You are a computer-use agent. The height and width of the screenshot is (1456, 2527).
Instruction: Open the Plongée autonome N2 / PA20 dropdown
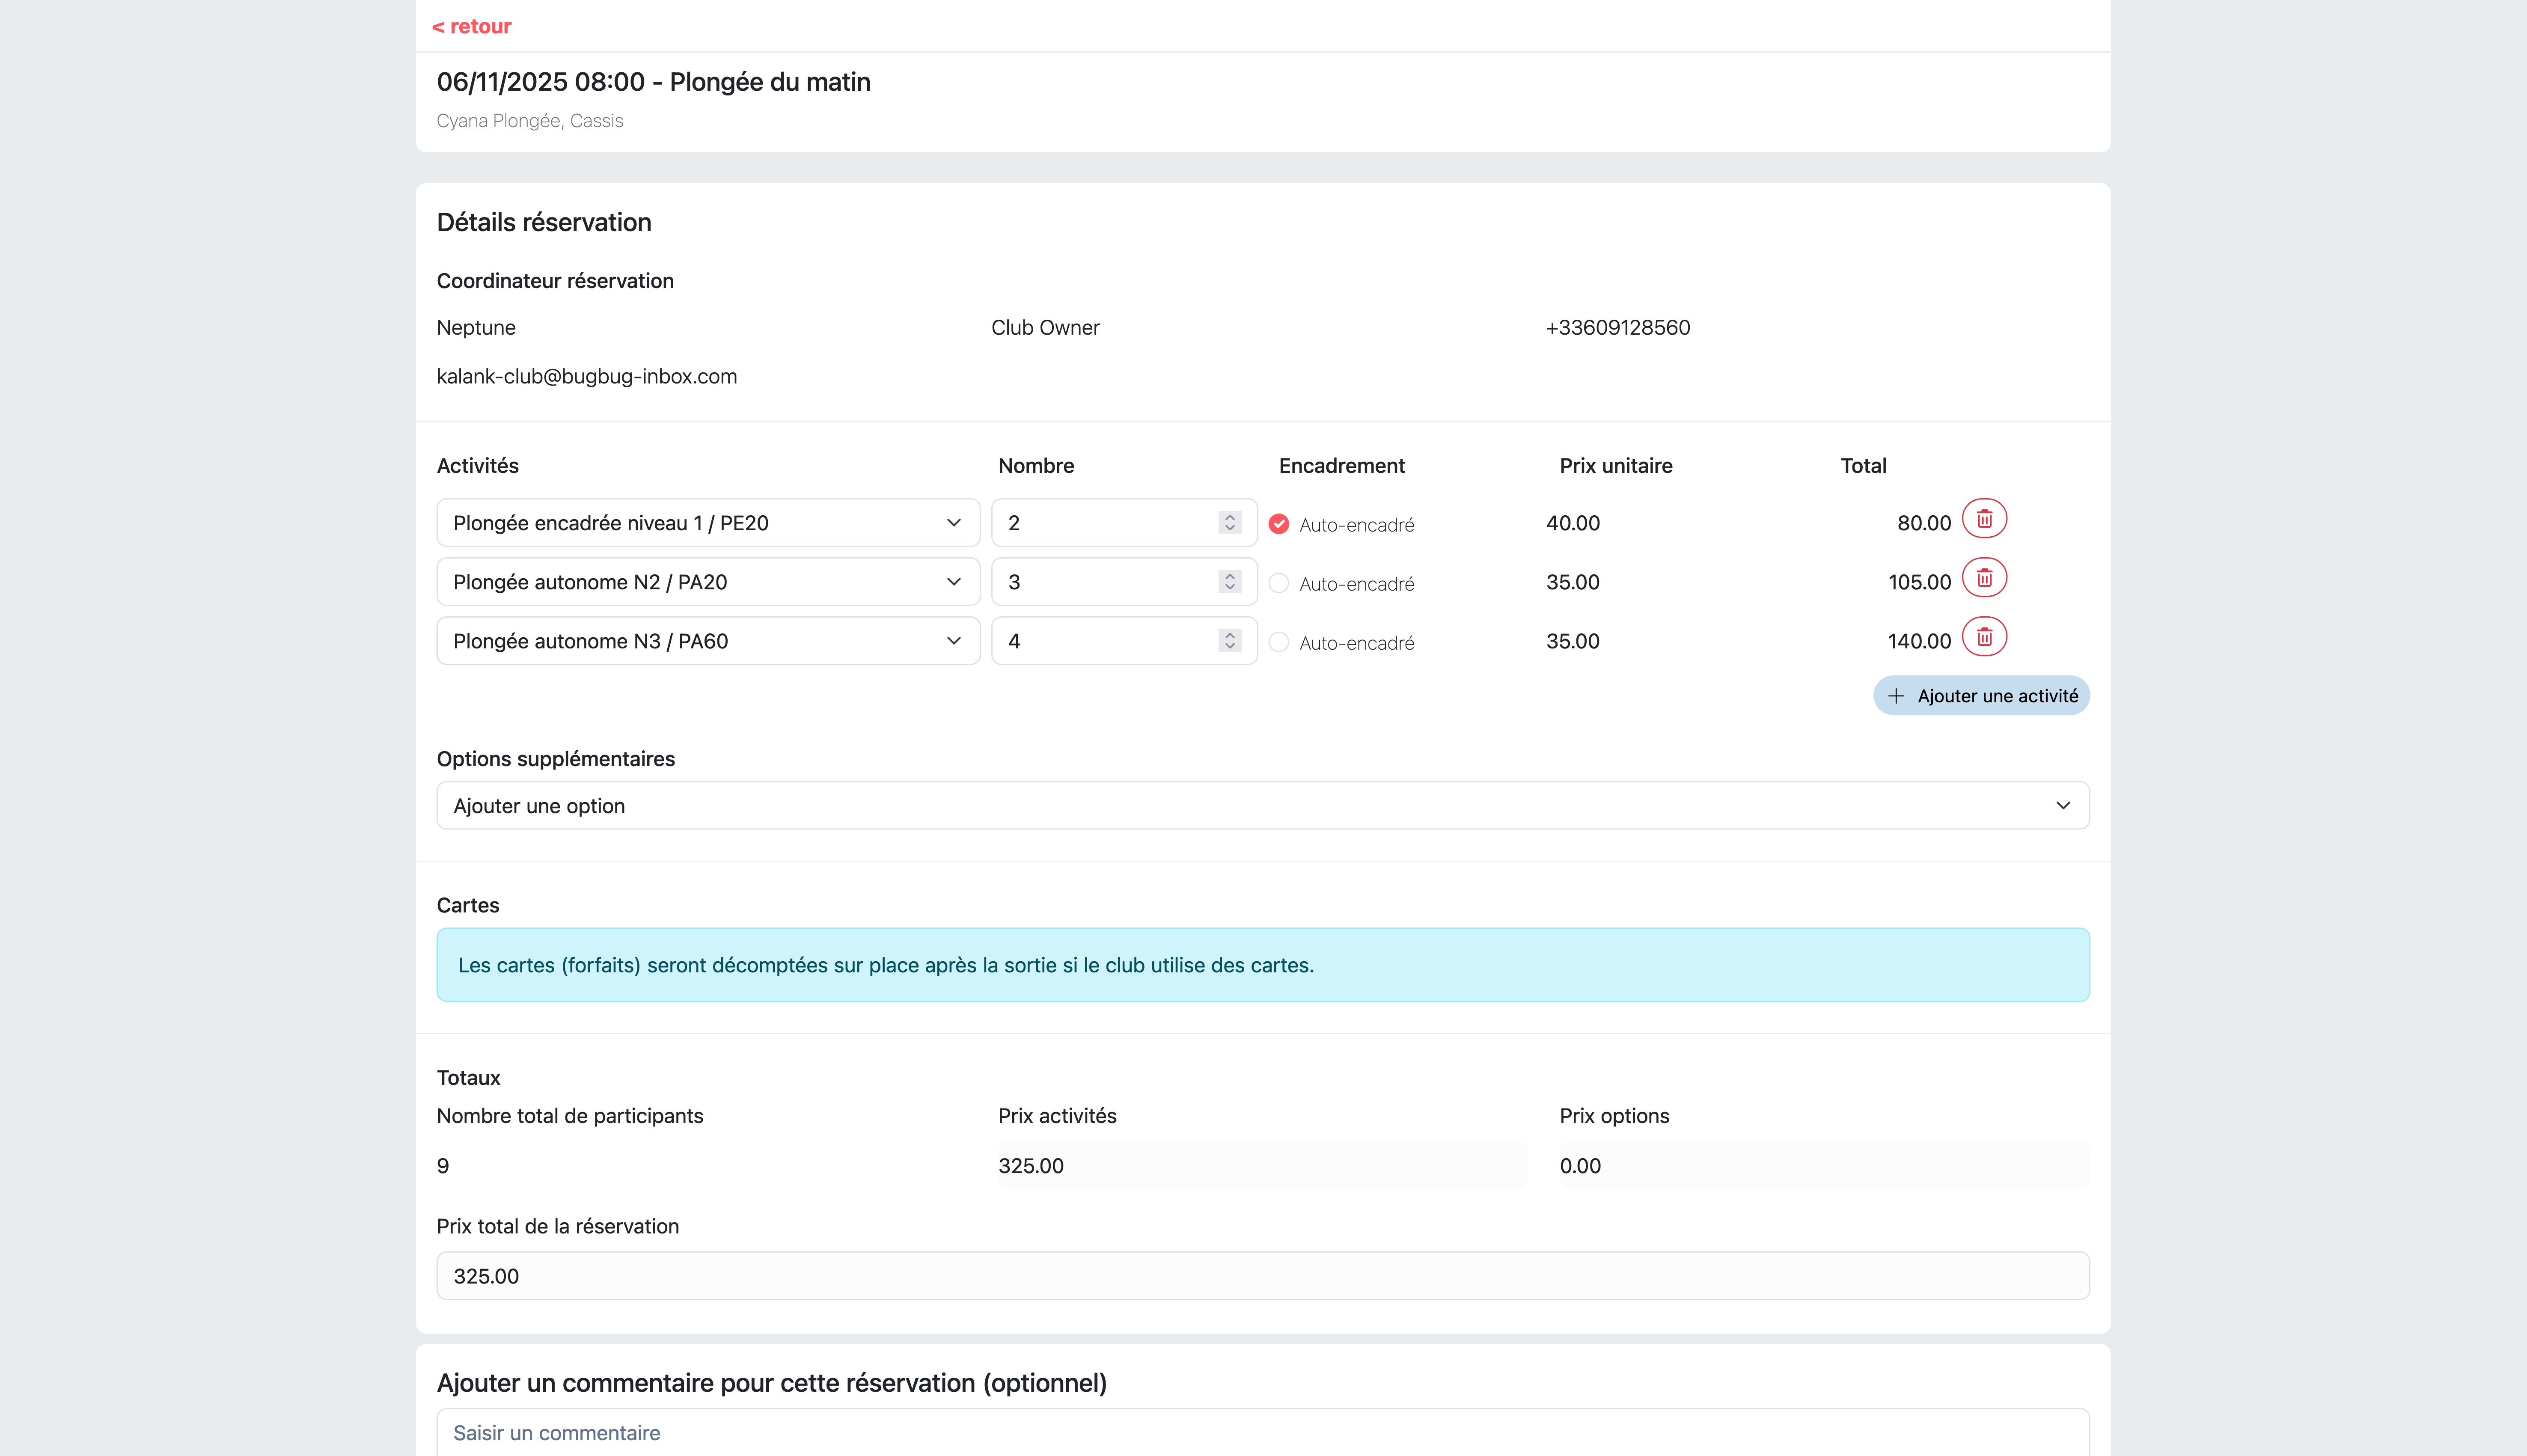[x=708, y=582]
